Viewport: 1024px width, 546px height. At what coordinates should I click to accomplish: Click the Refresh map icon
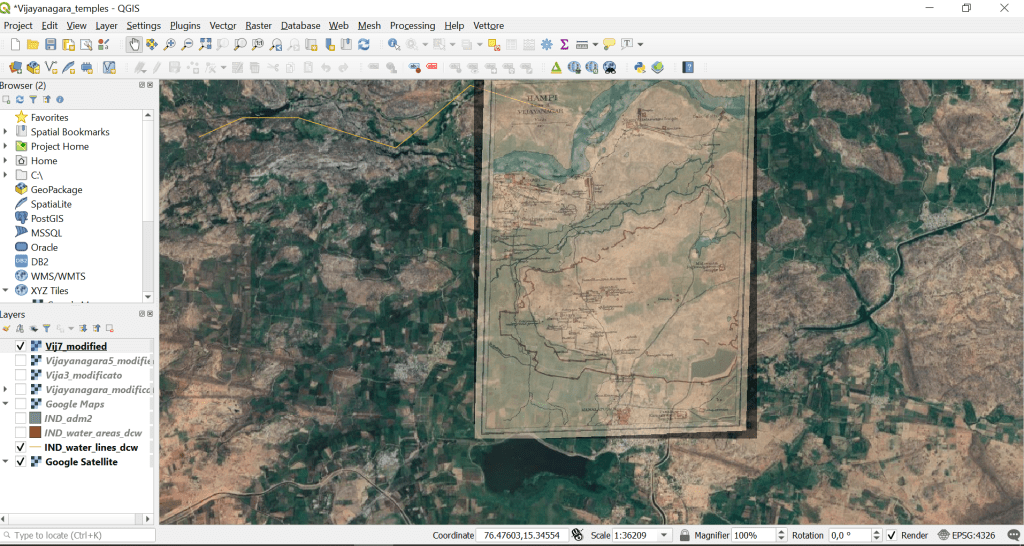click(x=364, y=44)
